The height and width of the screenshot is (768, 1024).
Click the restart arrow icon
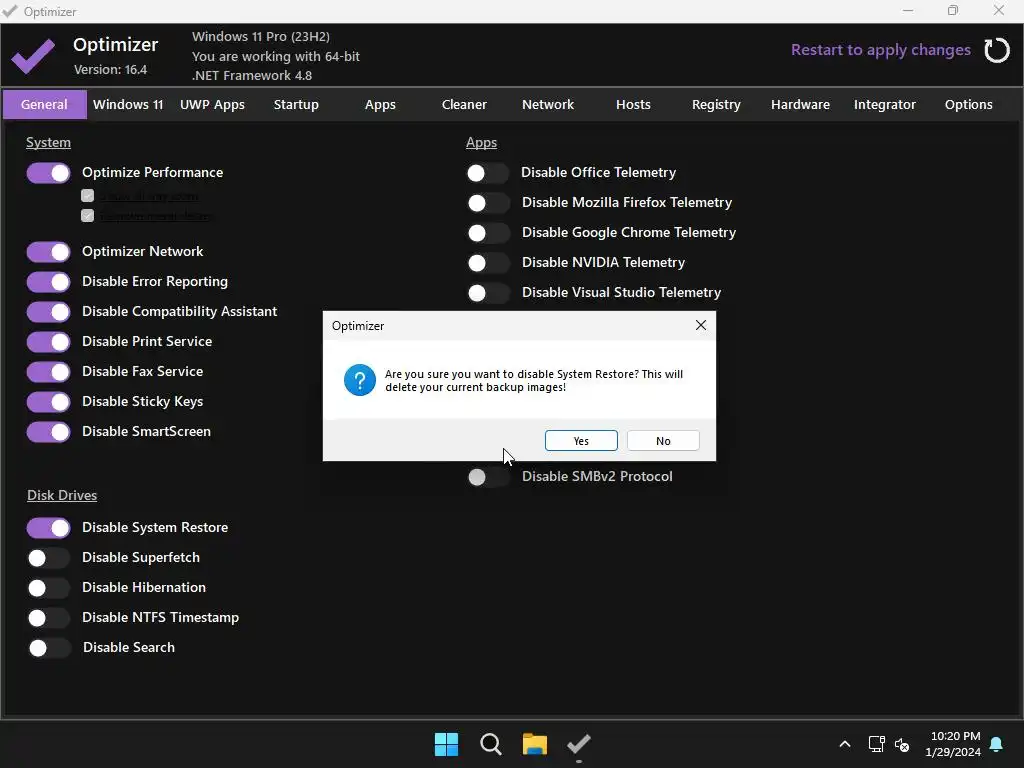997,50
